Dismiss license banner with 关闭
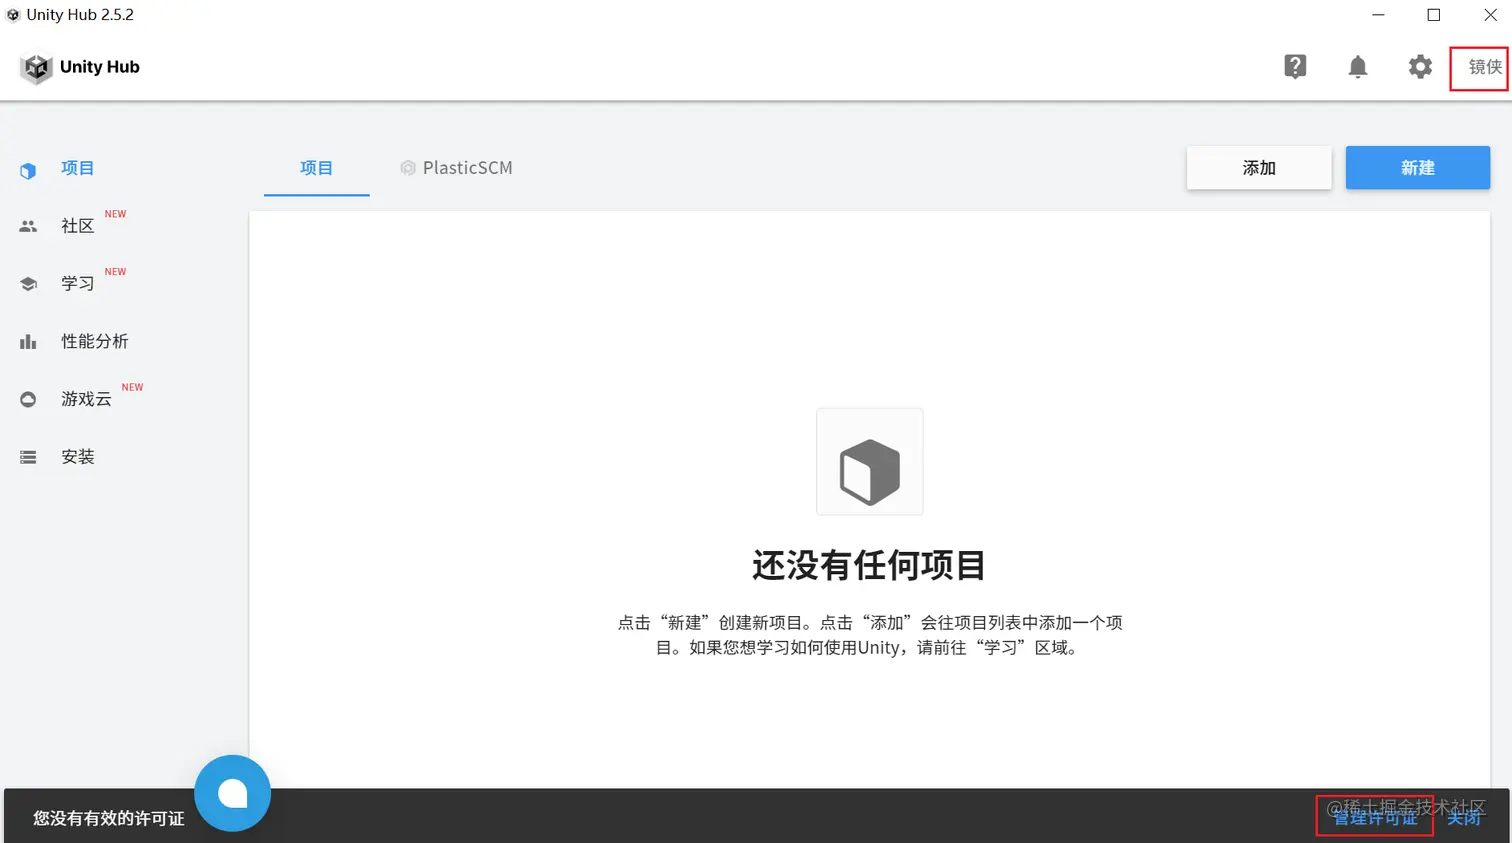The width and height of the screenshot is (1512, 843). point(1464,818)
